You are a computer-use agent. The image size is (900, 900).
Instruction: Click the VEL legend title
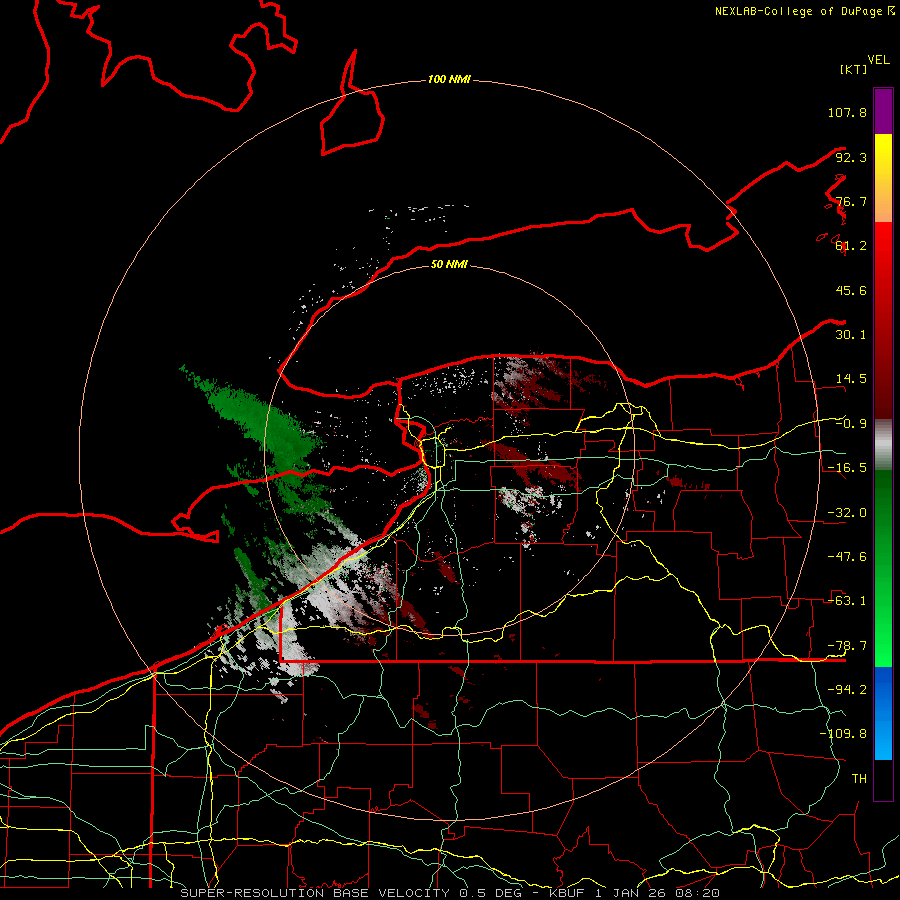point(878,60)
